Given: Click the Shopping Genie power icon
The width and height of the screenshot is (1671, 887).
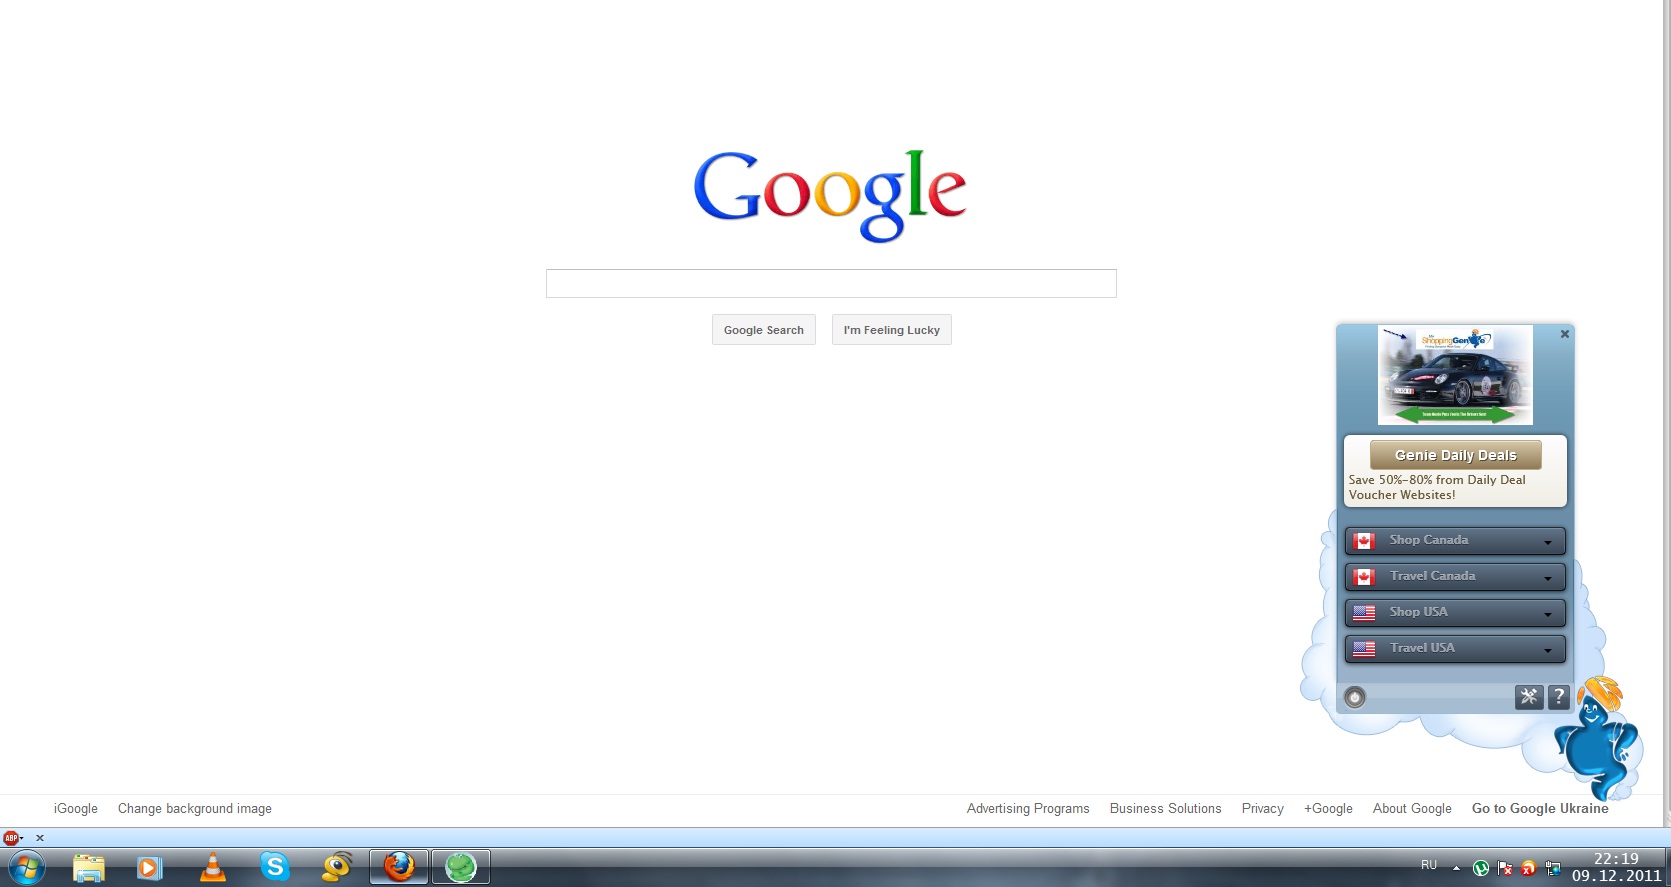Looking at the screenshot, I should (x=1355, y=697).
